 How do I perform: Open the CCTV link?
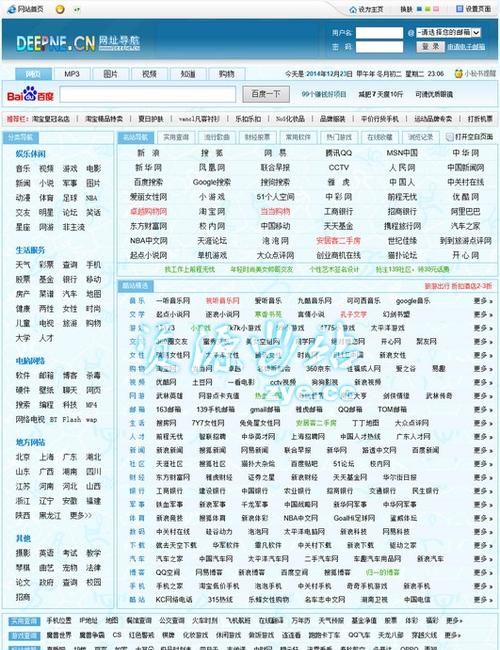(x=338, y=167)
